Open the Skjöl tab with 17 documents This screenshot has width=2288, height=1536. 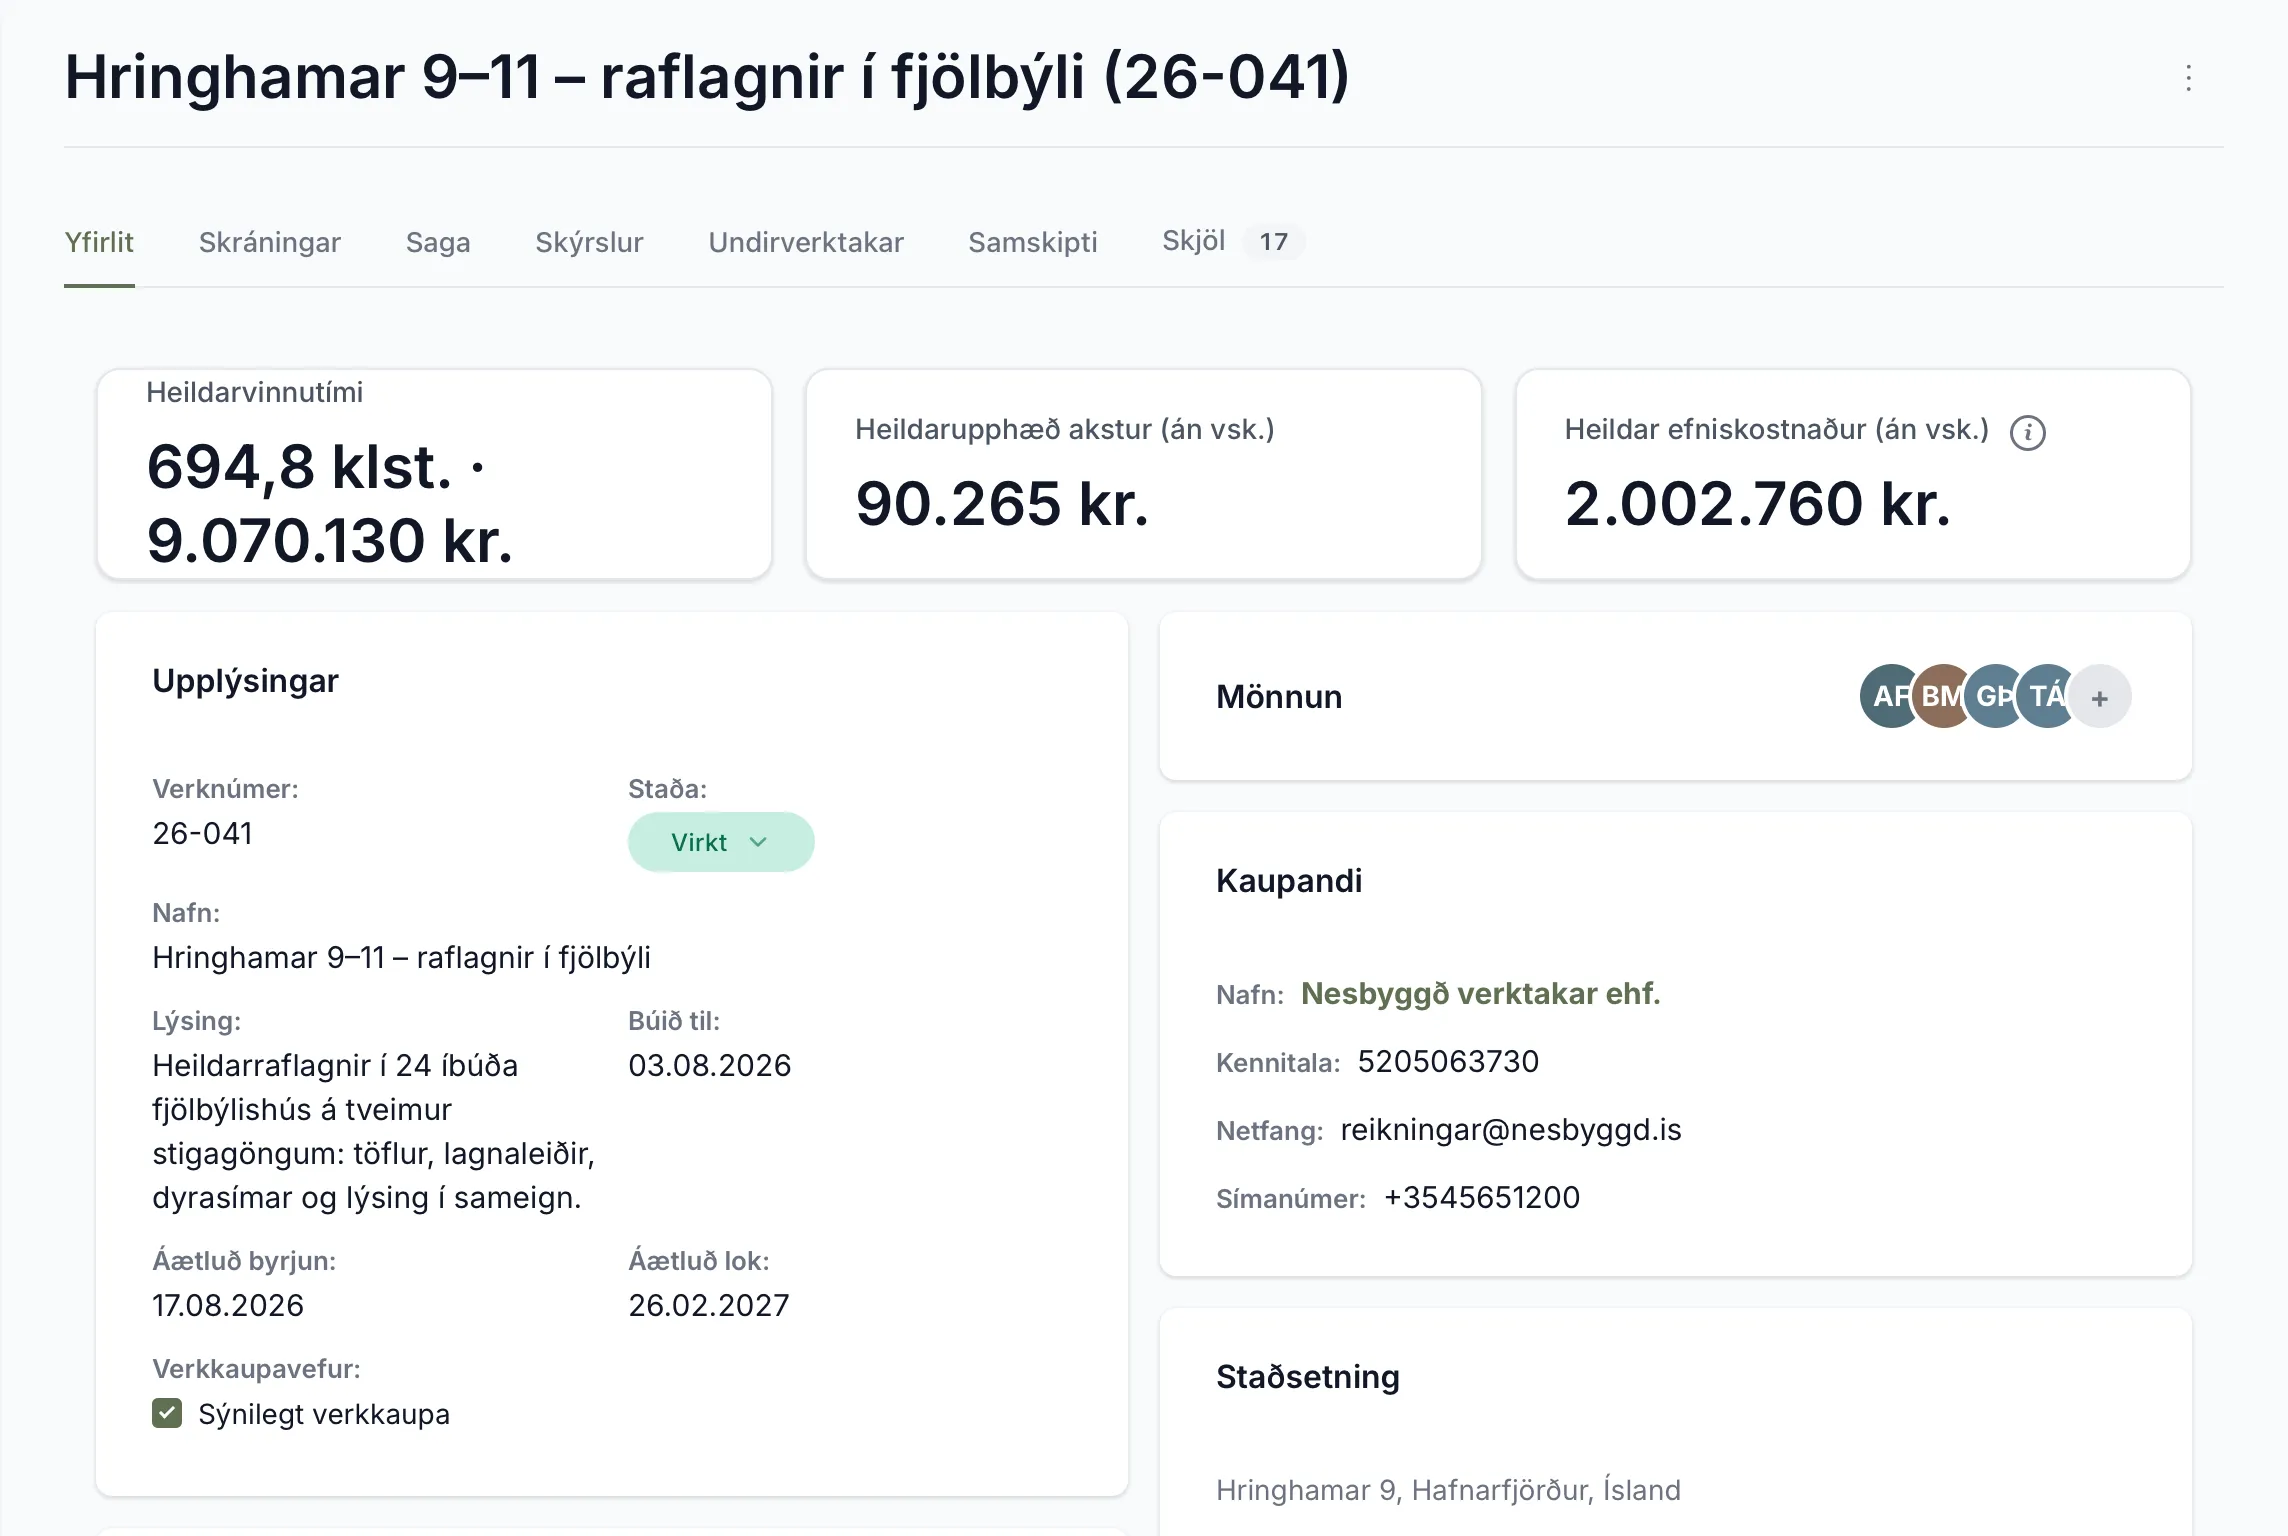pyautogui.click(x=1232, y=241)
